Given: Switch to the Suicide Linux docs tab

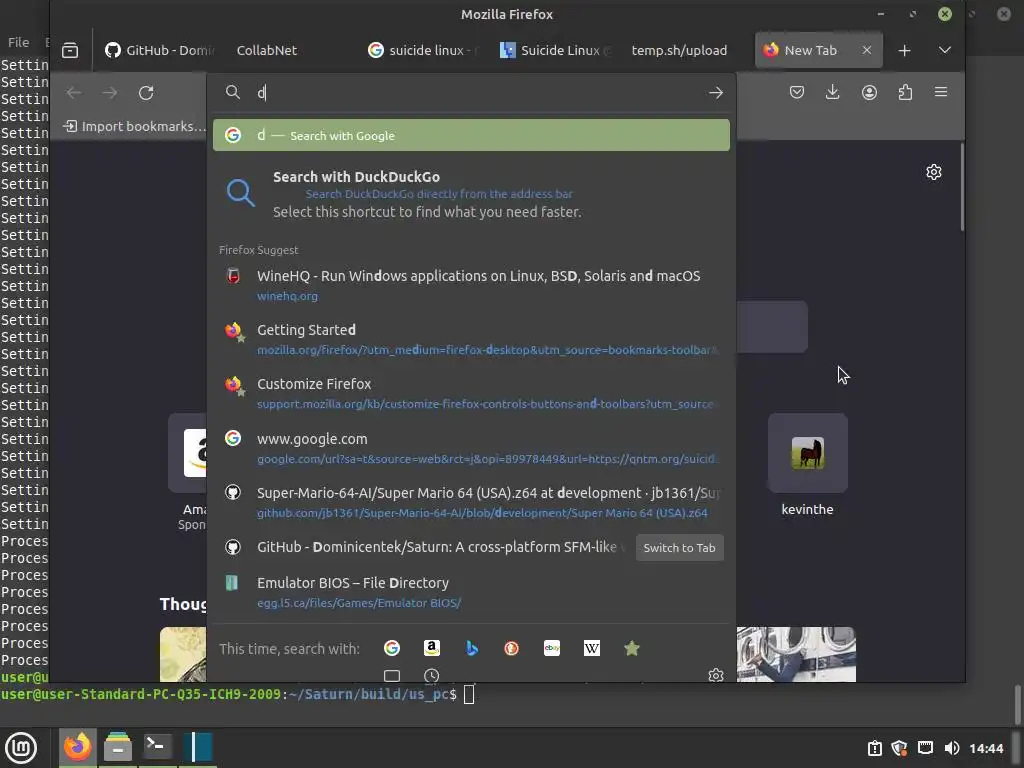Looking at the screenshot, I should [x=556, y=50].
